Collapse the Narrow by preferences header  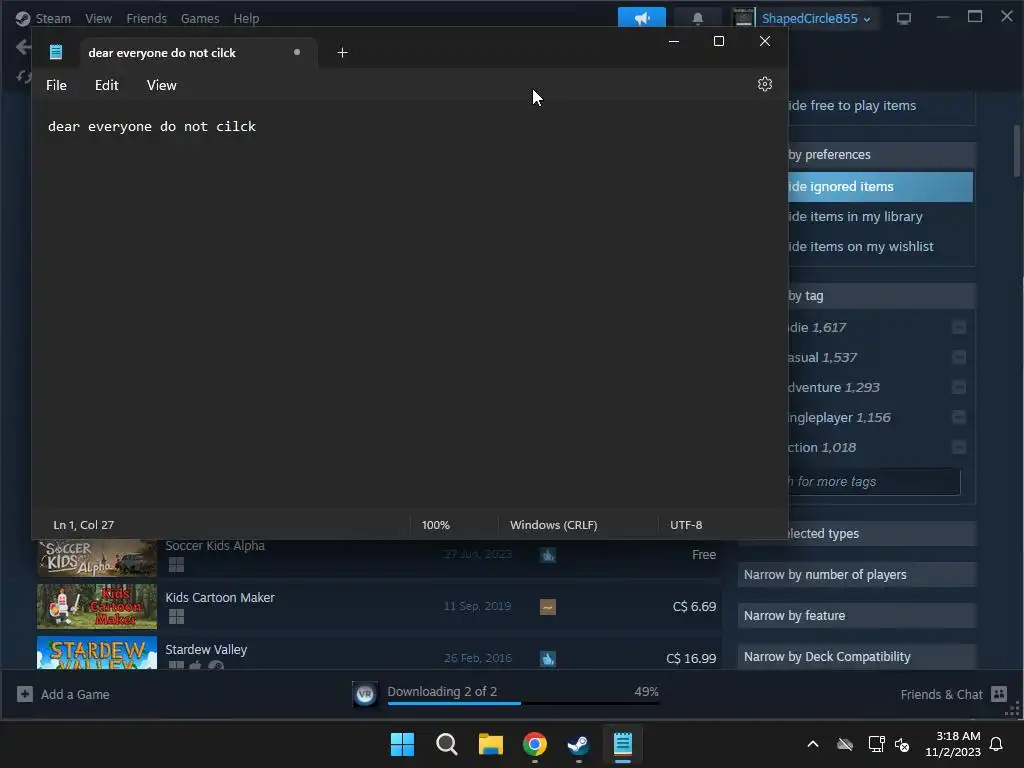pos(881,155)
